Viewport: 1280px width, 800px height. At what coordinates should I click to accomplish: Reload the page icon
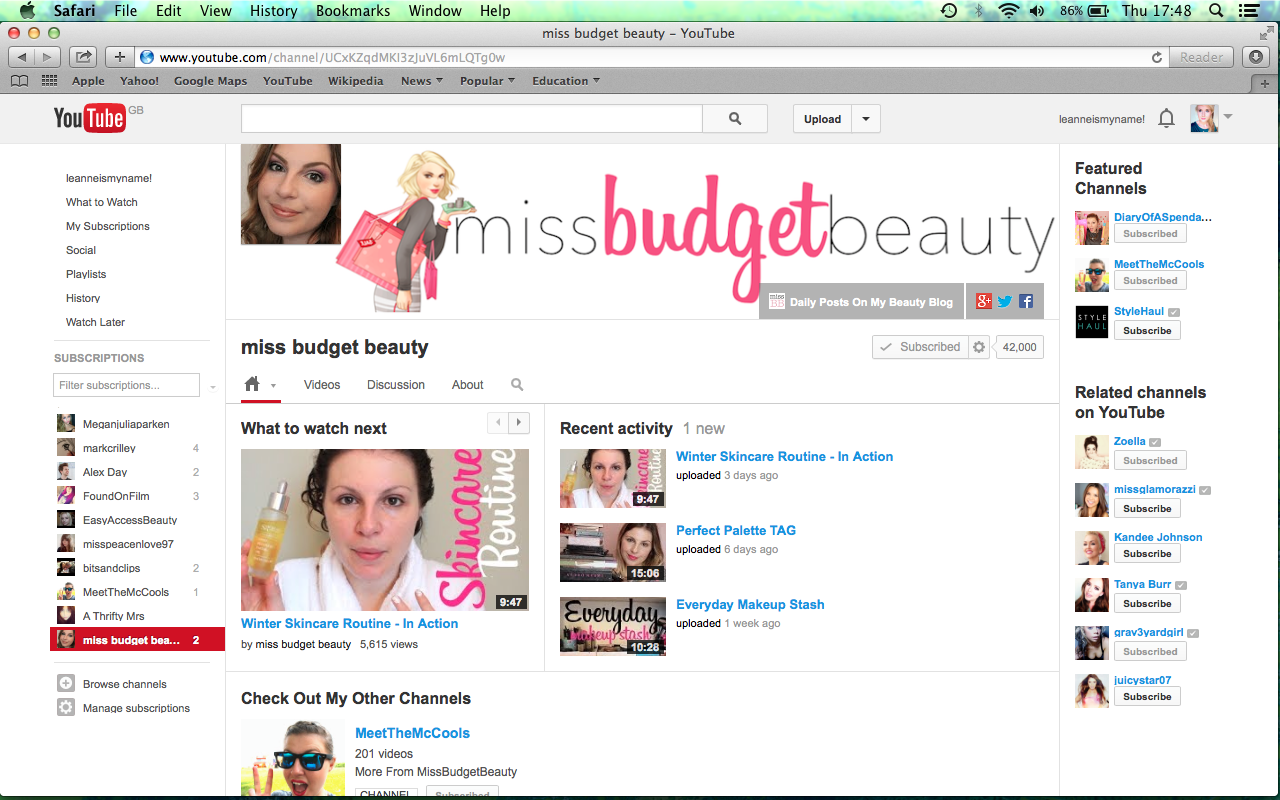click(x=1157, y=58)
